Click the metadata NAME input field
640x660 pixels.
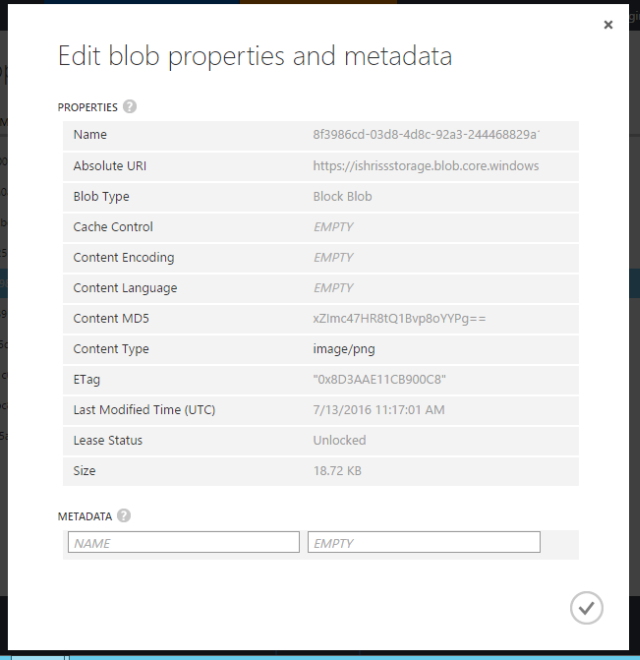pos(184,543)
